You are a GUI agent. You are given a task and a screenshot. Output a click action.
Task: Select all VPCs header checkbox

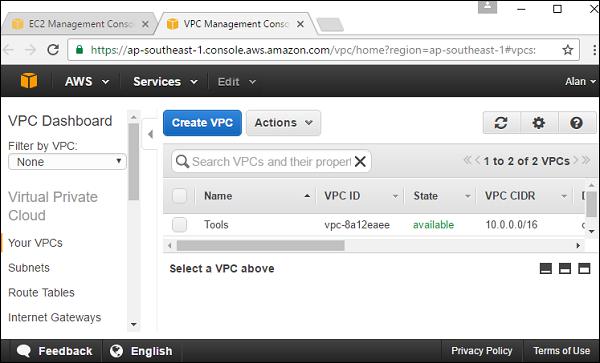coord(179,196)
